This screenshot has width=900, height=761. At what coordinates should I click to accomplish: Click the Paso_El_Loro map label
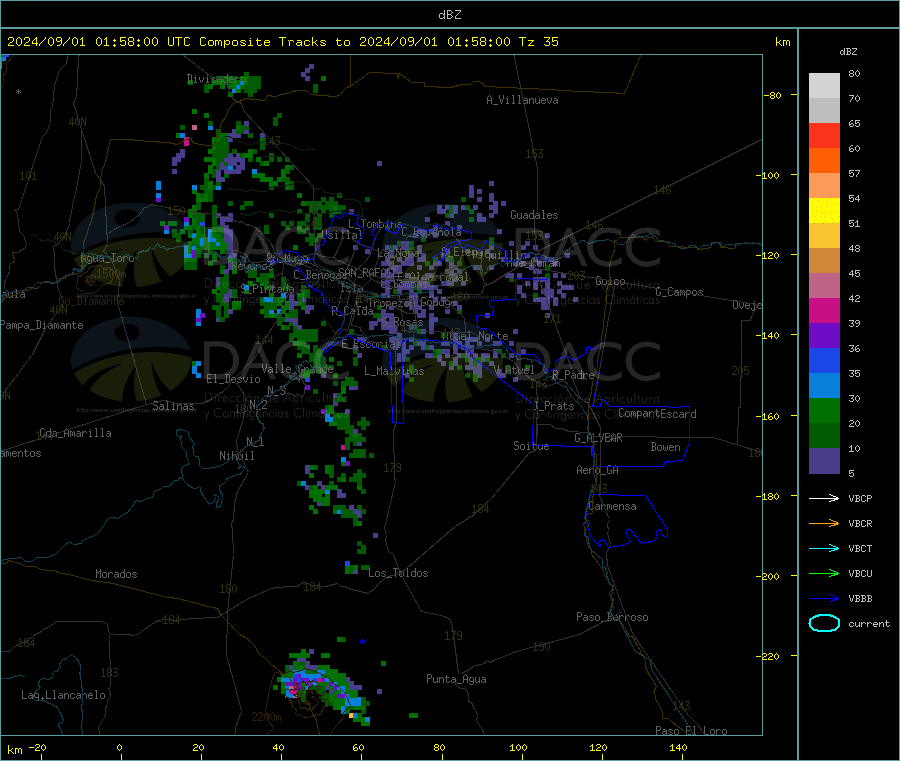point(692,731)
